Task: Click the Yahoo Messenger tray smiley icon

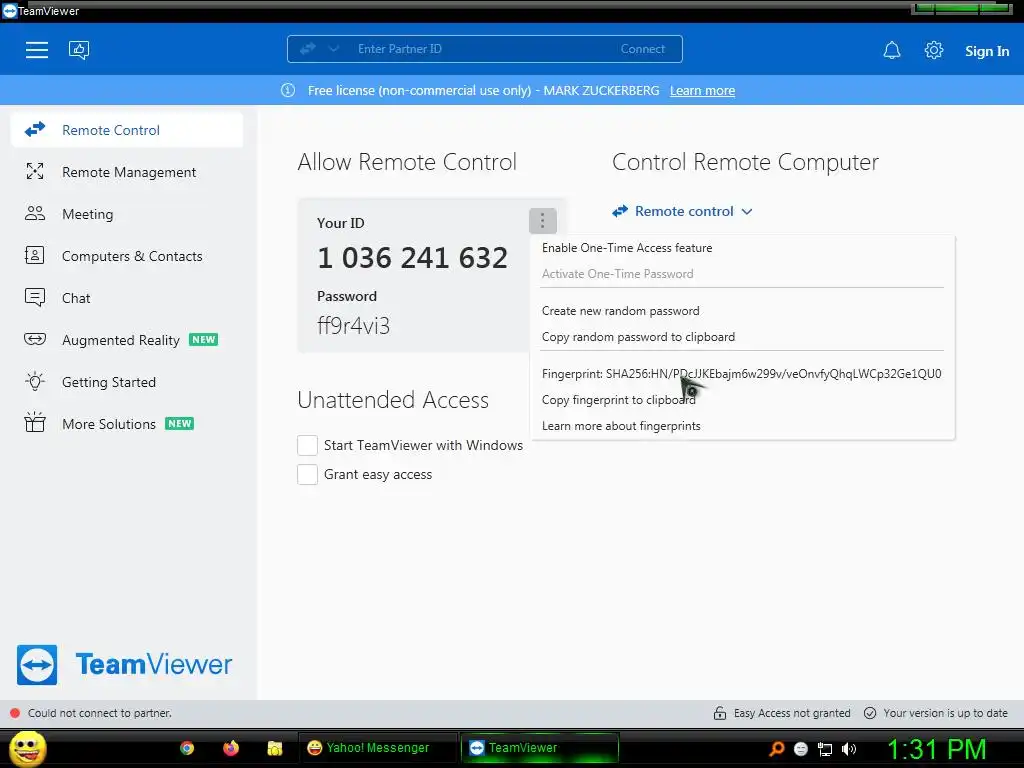Action: click(x=801, y=749)
